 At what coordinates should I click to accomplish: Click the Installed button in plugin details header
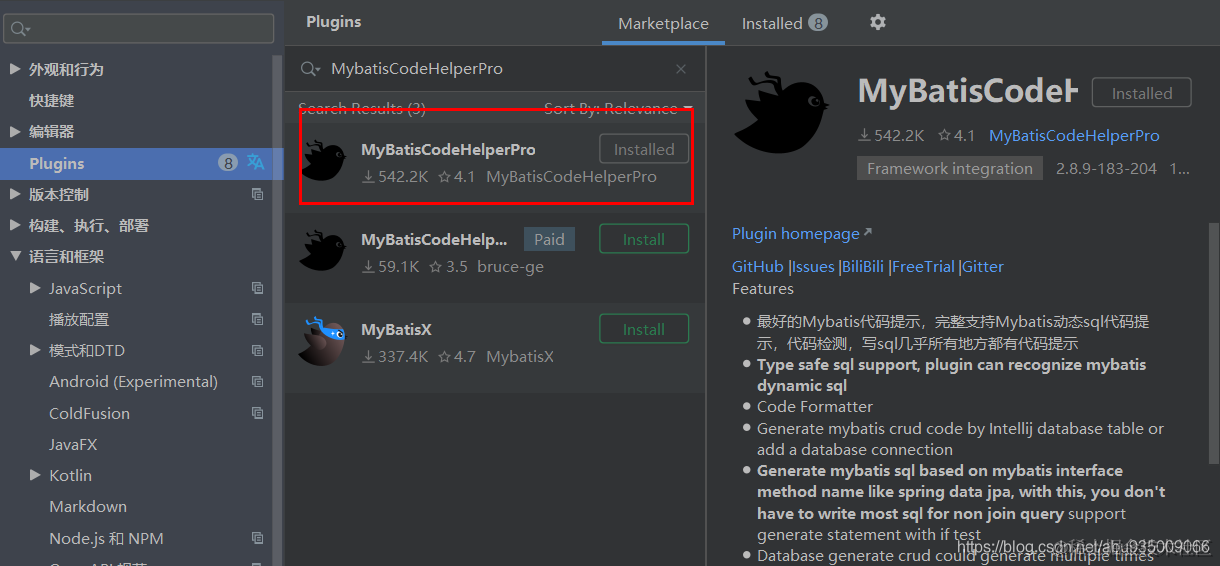[1141, 93]
